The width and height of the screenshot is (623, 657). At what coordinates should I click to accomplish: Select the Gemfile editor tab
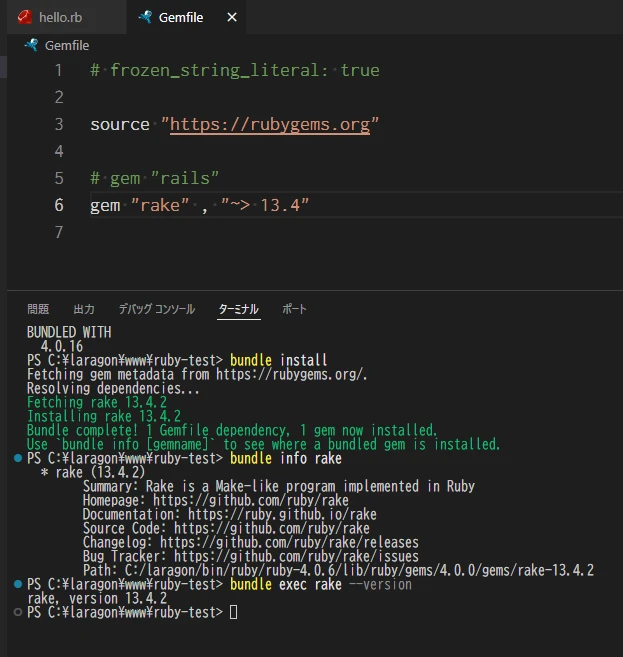186,17
